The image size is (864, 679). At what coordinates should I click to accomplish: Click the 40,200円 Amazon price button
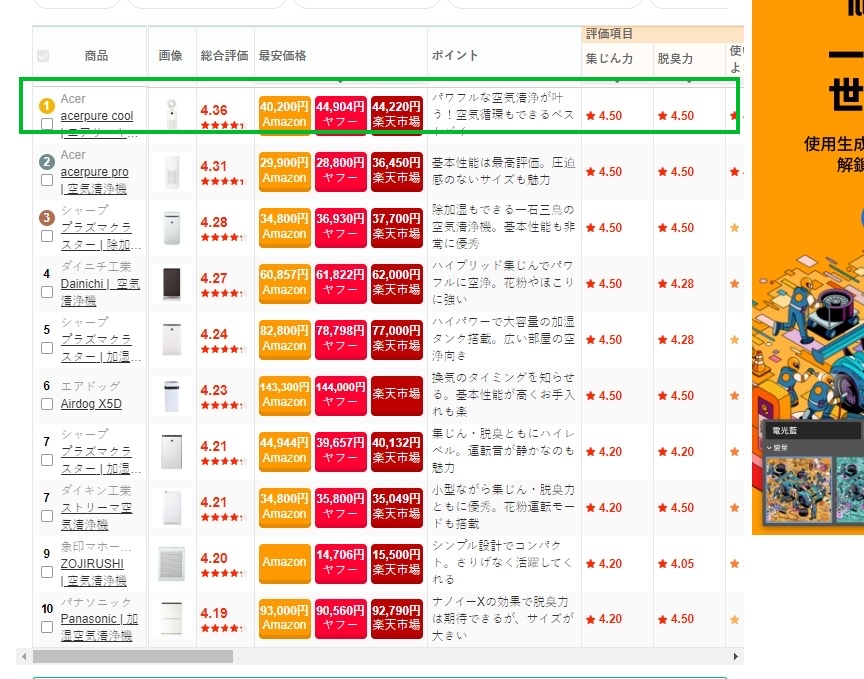point(284,115)
